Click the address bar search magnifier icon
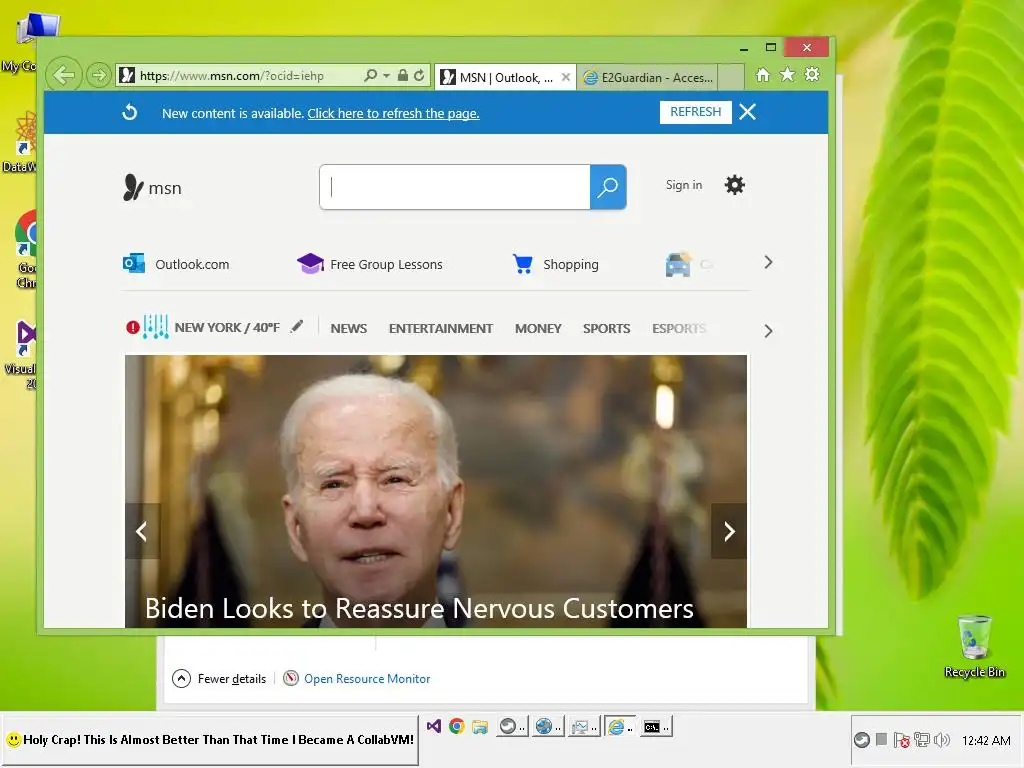Viewport: 1024px width, 768px height. pyautogui.click(x=370, y=76)
